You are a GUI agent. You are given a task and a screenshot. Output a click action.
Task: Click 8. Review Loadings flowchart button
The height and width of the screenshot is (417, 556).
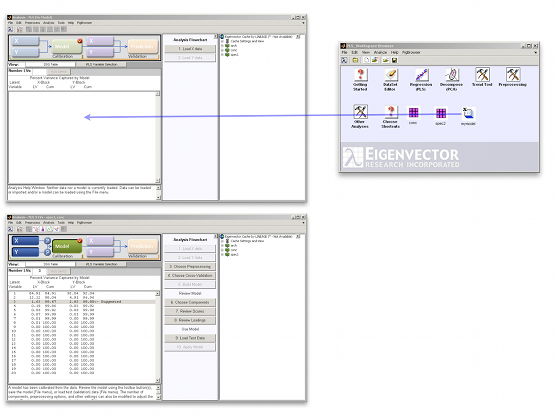click(190, 320)
